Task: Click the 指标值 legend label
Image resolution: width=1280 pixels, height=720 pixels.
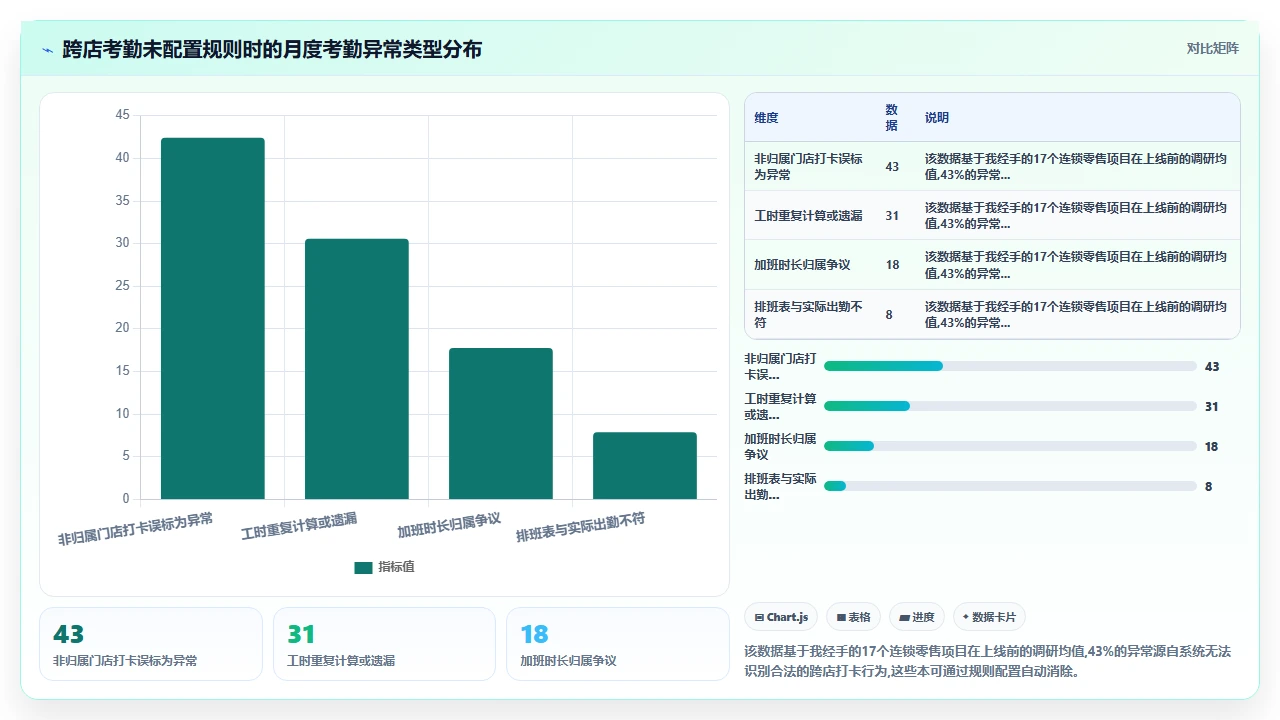Action: pos(396,567)
